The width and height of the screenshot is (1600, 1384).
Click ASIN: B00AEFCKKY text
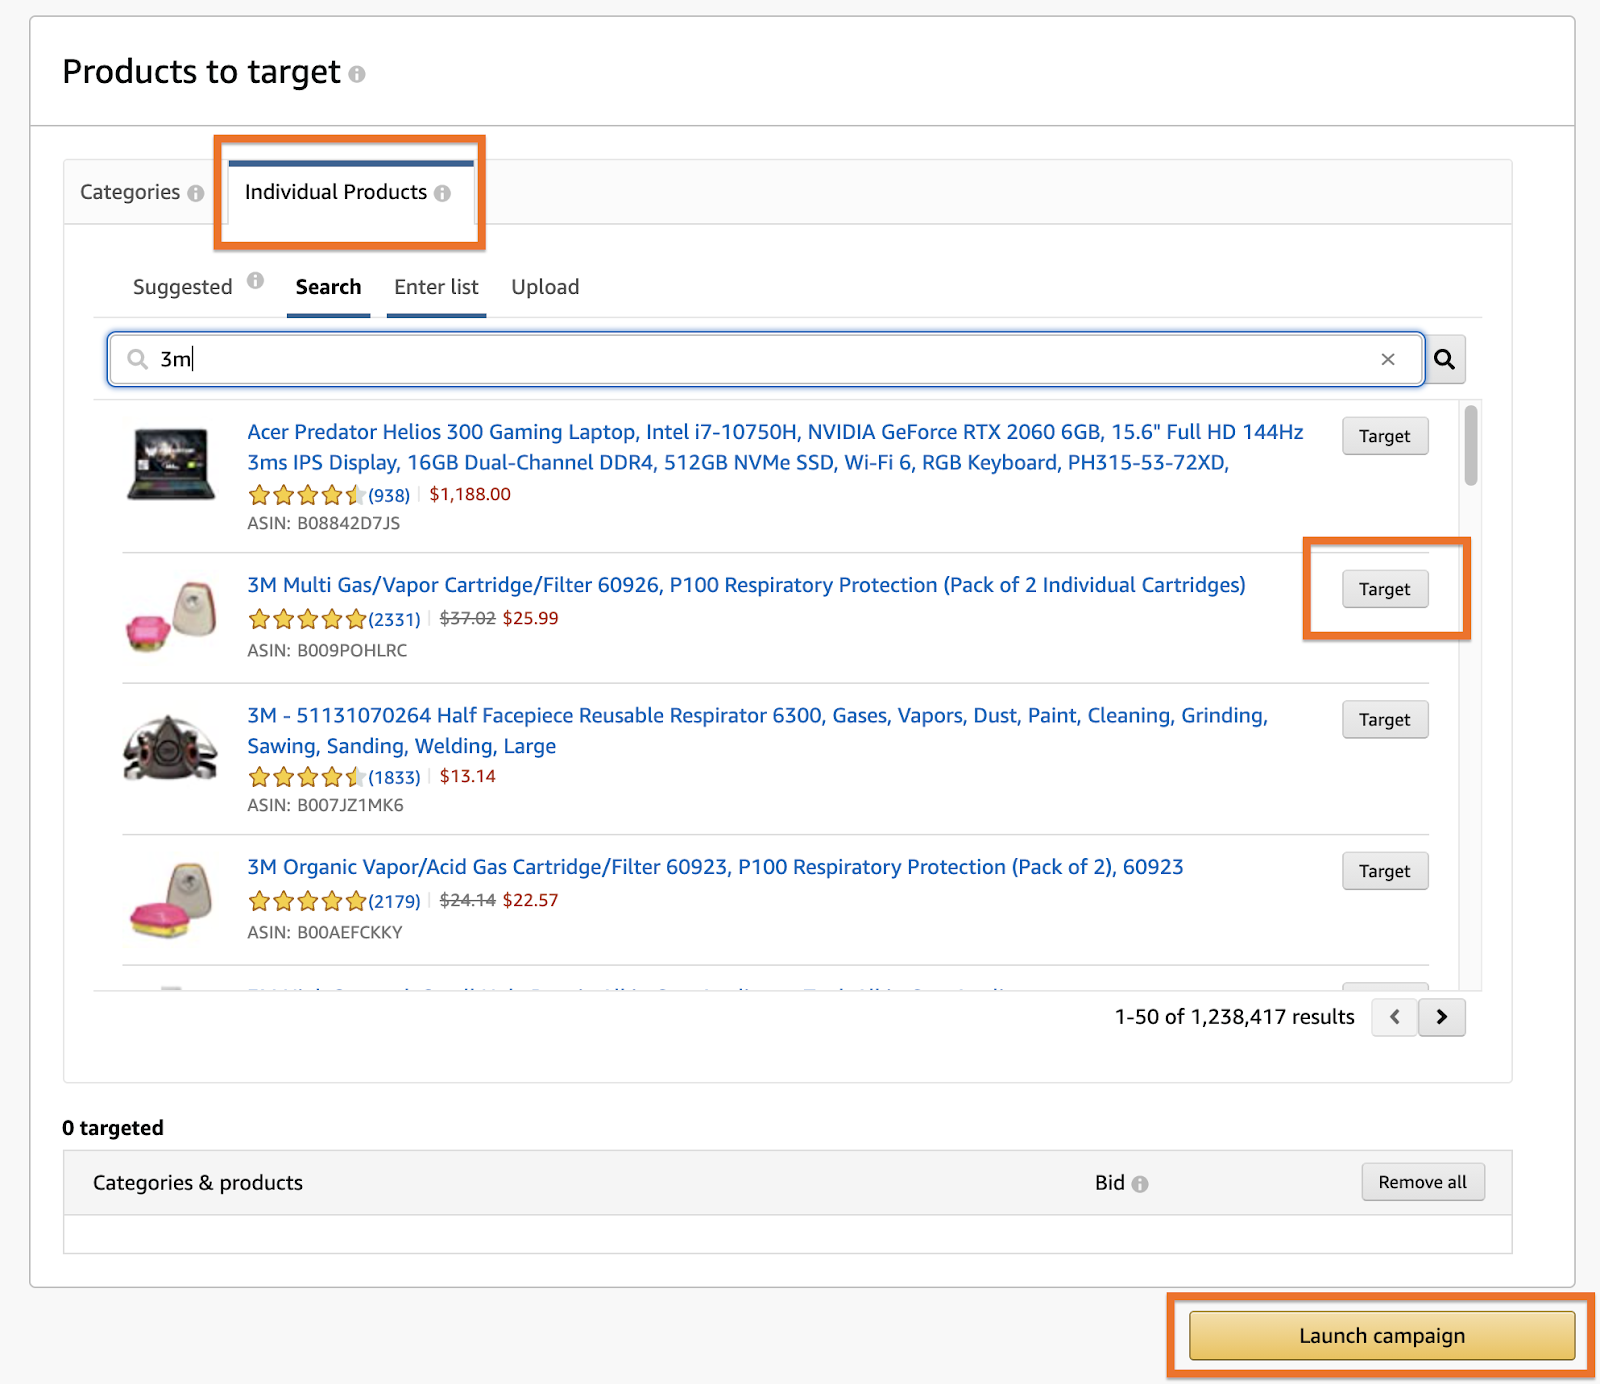click(x=325, y=932)
